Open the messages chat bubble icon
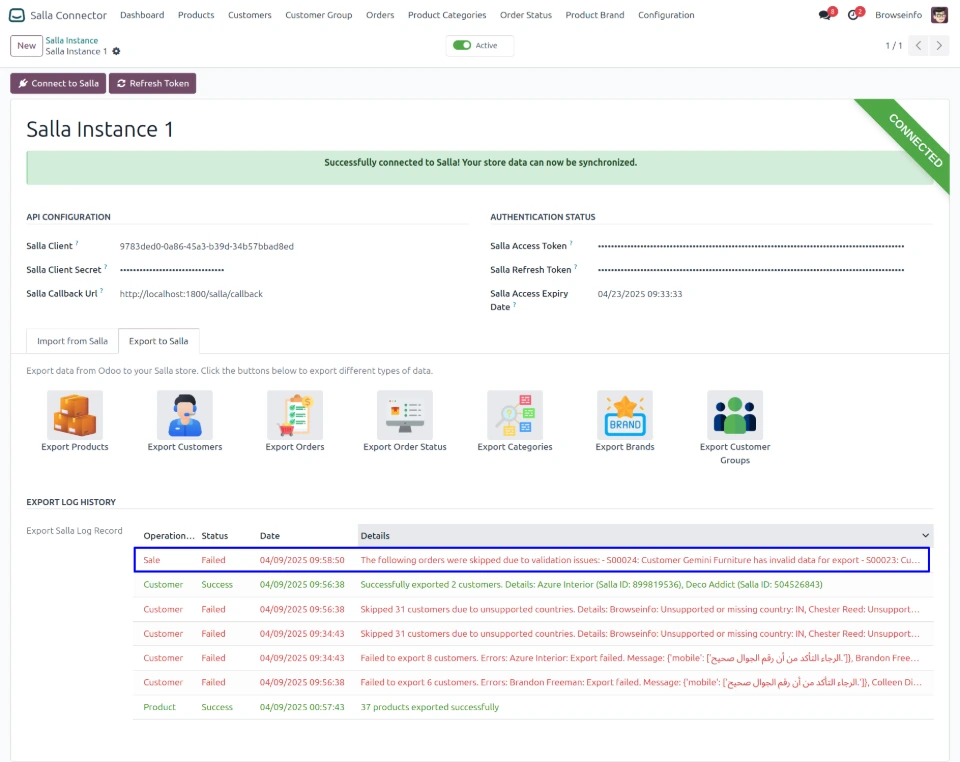Screen dimensions: 960x762 (x=825, y=15)
